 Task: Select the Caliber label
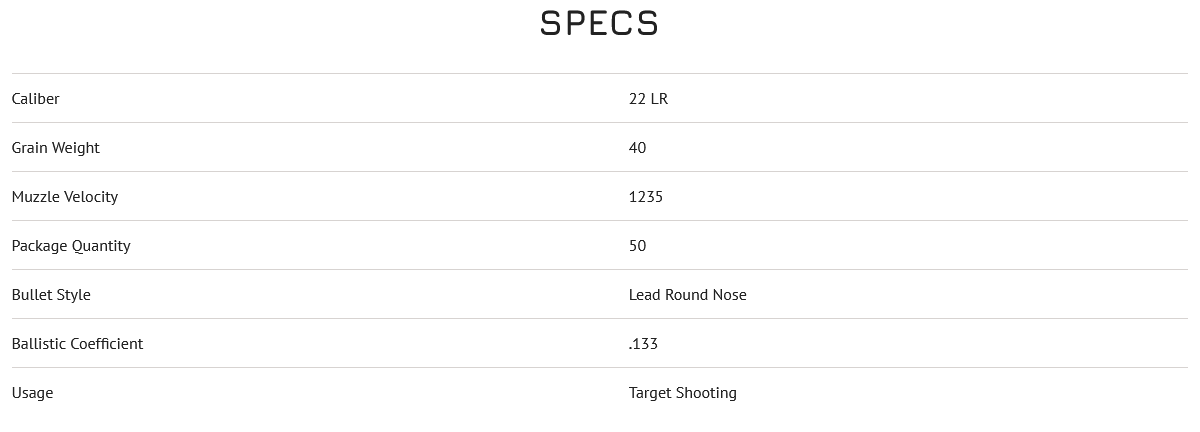[x=35, y=98]
